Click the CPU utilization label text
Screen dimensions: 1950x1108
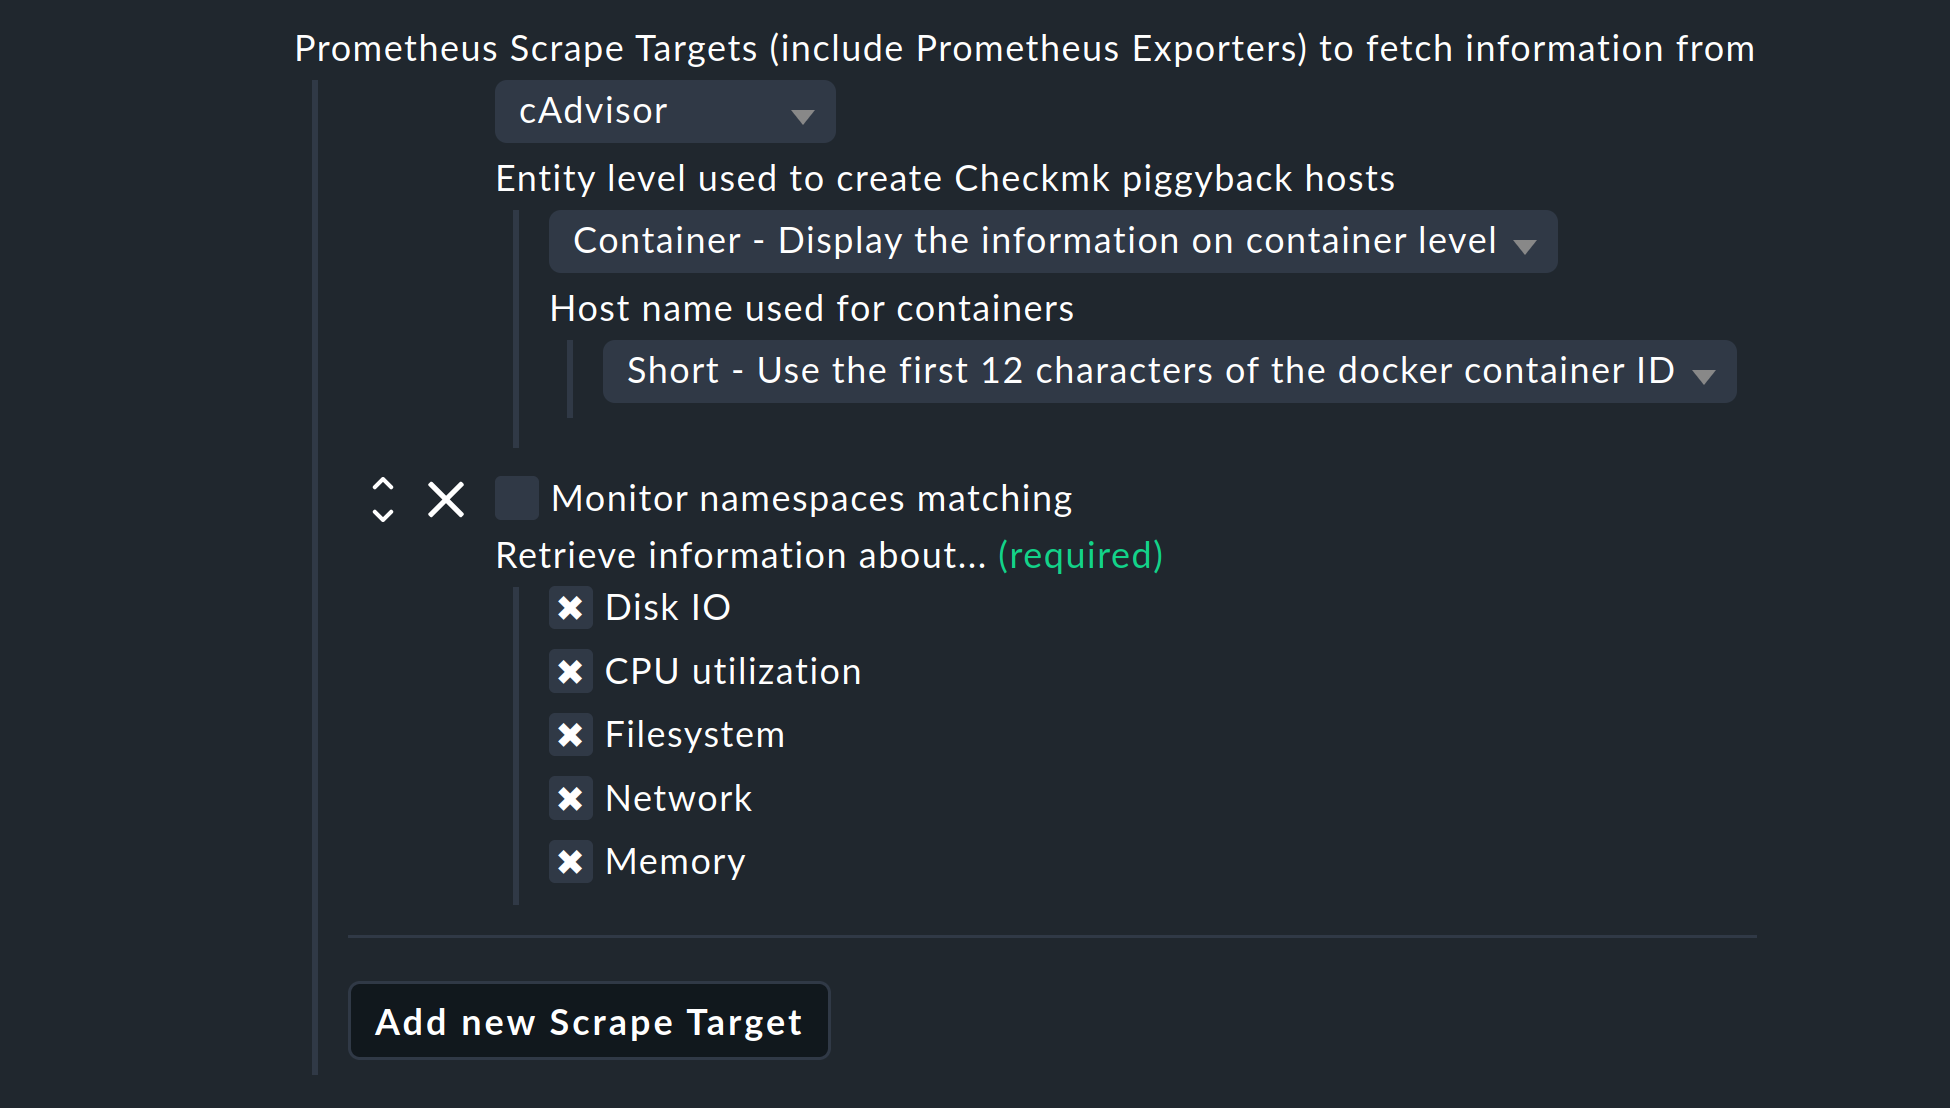tap(732, 672)
